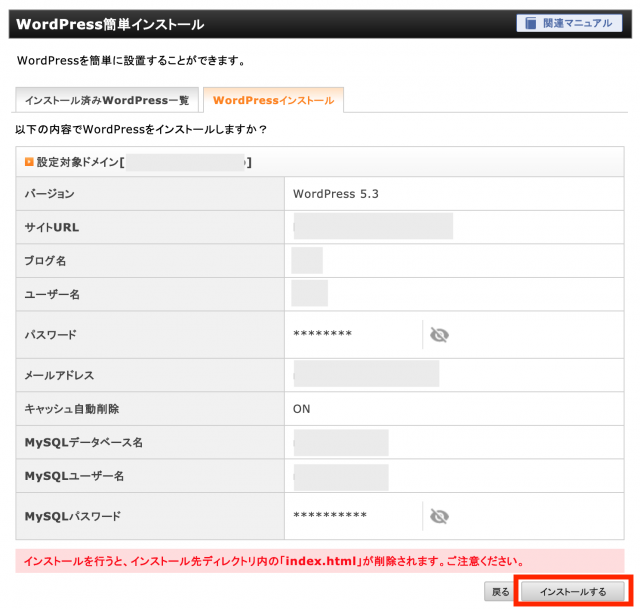Open the 関連マニュアル link

point(569,23)
